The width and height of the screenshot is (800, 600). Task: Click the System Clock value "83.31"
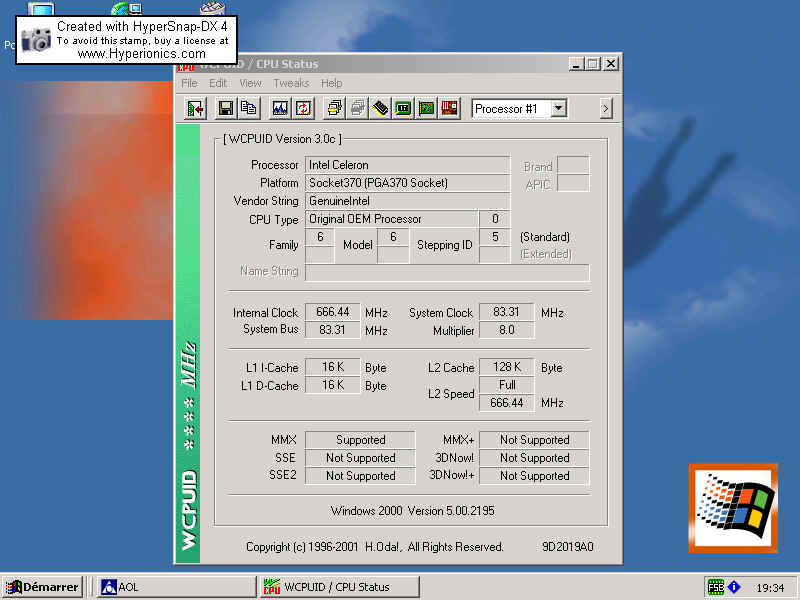tap(507, 312)
